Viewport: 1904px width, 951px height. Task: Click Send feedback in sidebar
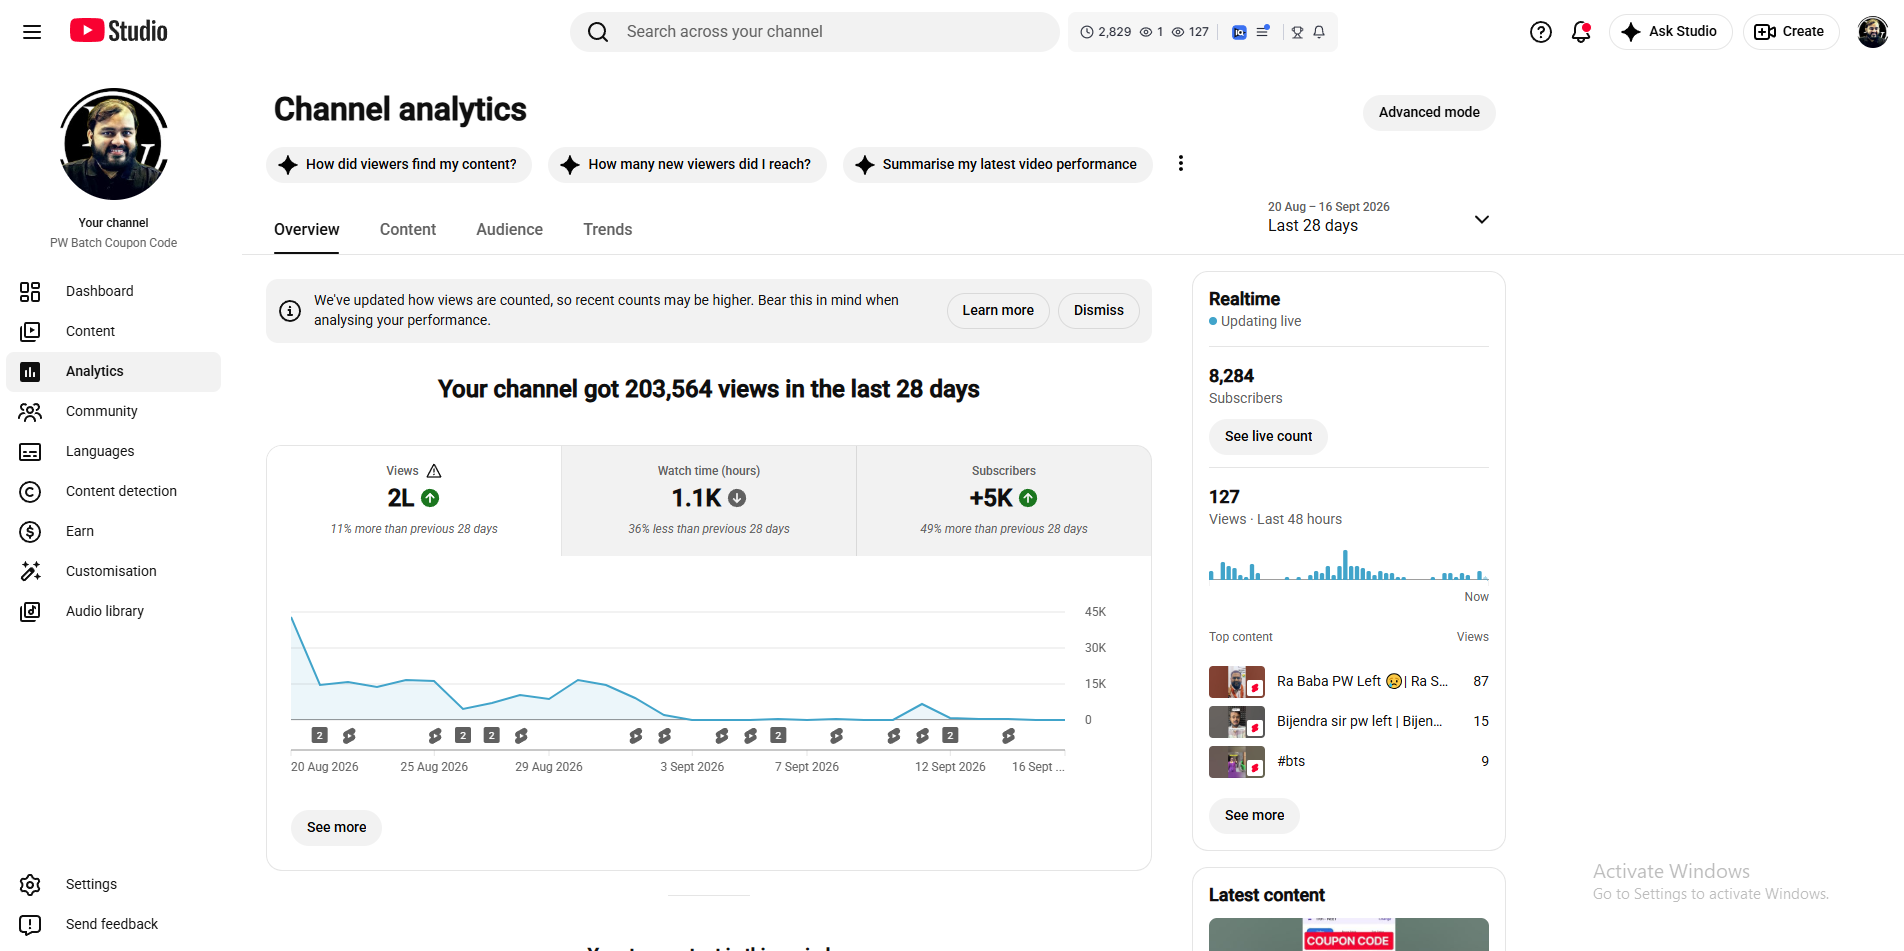[x=113, y=924]
